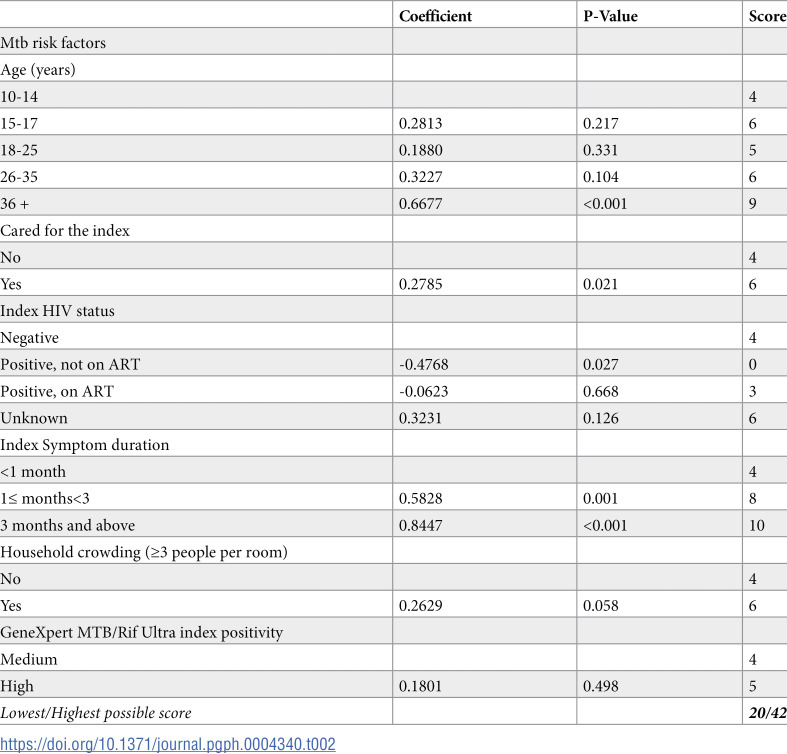Click the 36 + age group row label
The height and width of the screenshot is (754, 787).
pos(15,204)
